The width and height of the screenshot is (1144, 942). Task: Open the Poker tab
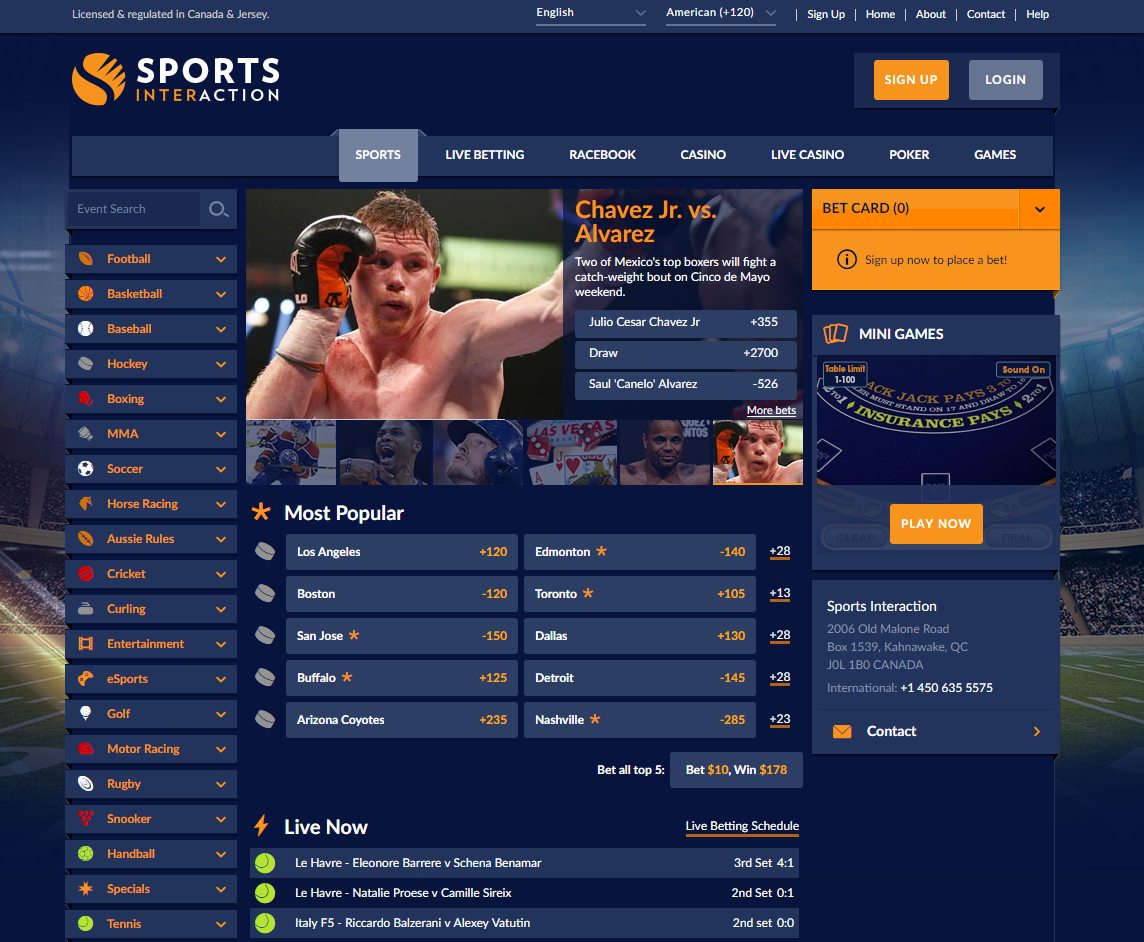(x=908, y=155)
